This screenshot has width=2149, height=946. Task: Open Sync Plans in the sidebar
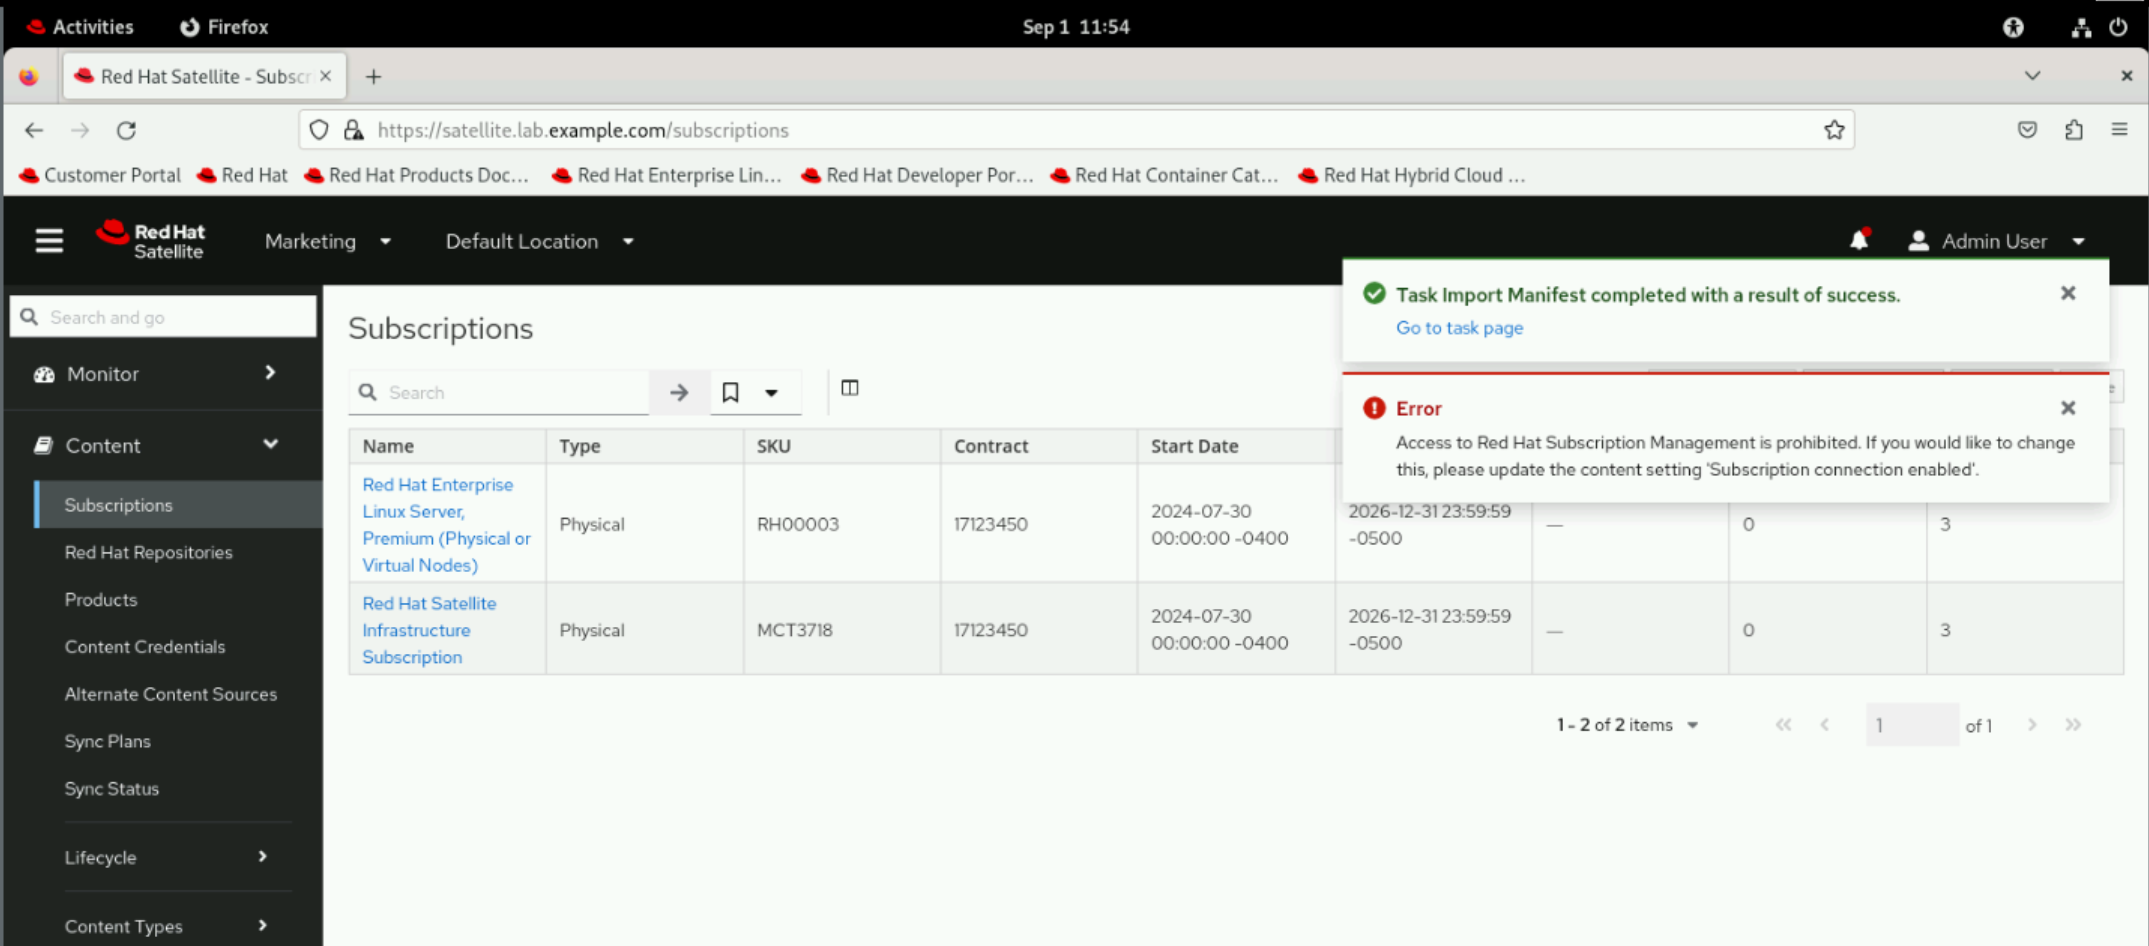click(108, 741)
